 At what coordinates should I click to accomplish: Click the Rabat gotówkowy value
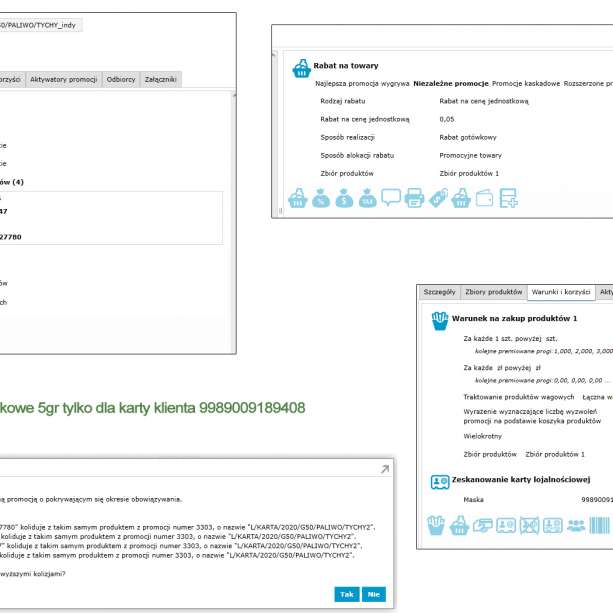click(x=468, y=137)
